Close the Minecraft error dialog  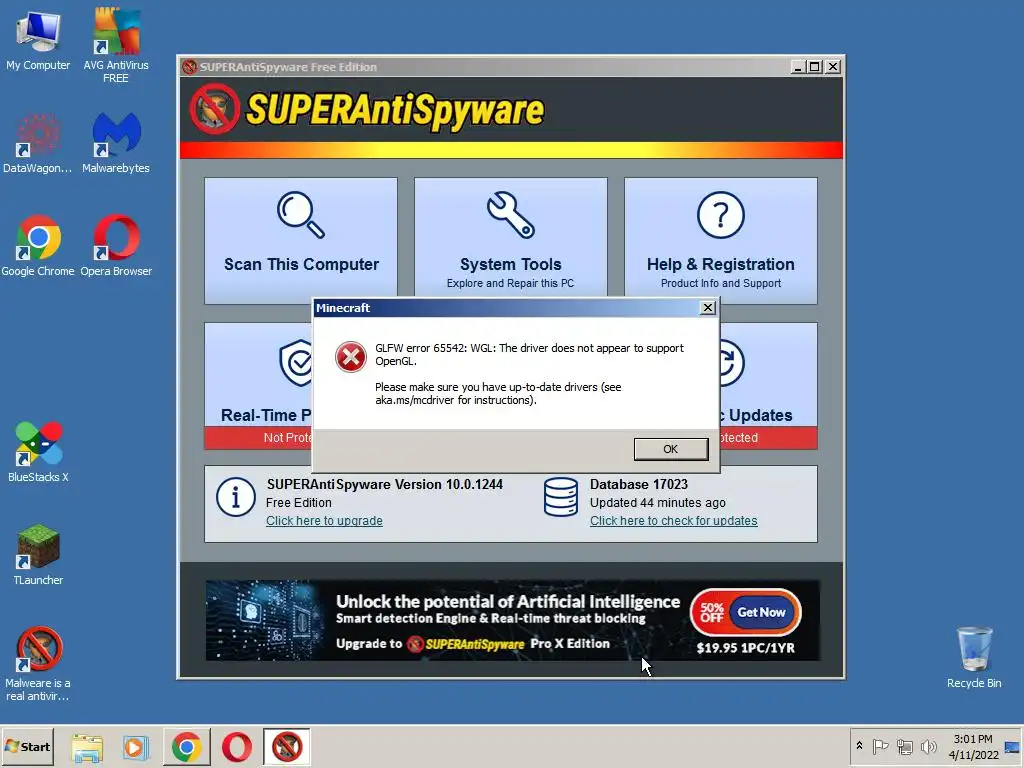click(707, 308)
